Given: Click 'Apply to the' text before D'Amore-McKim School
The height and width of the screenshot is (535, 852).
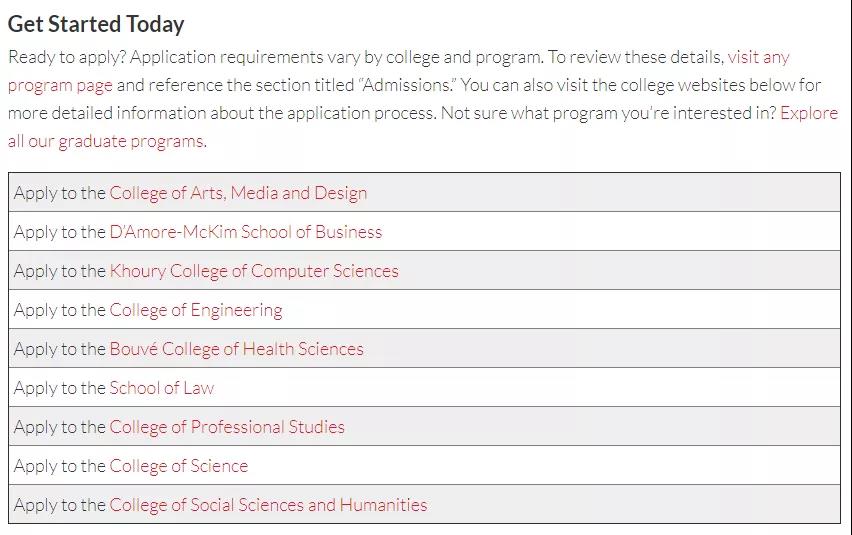Looking at the screenshot, I should pos(59,232).
